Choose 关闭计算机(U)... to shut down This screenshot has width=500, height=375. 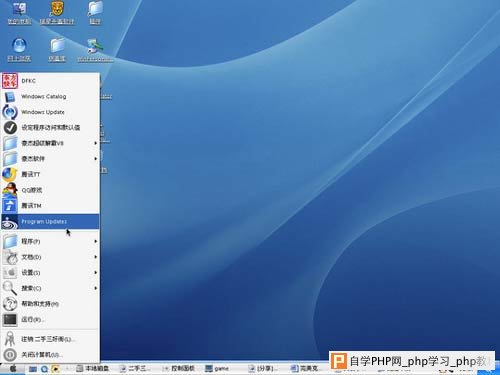coord(50,355)
